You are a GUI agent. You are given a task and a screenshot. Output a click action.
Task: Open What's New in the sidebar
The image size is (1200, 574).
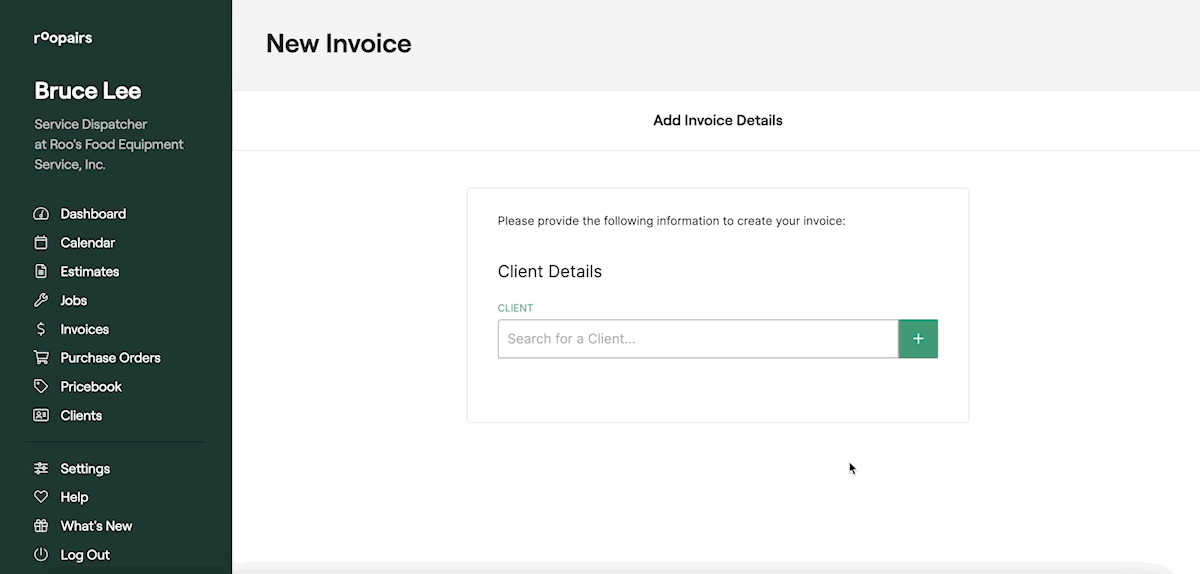tap(96, 526)
